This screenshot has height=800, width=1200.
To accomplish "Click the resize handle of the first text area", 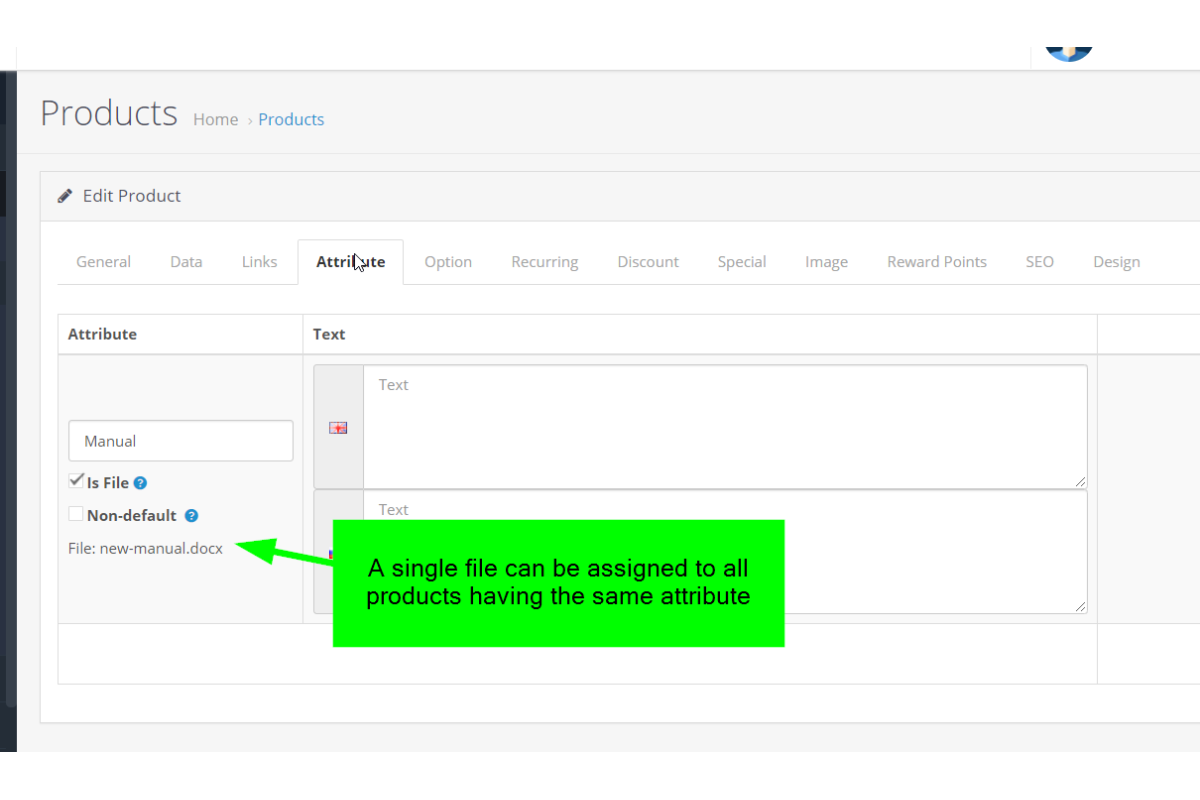I will (1080, 481).
